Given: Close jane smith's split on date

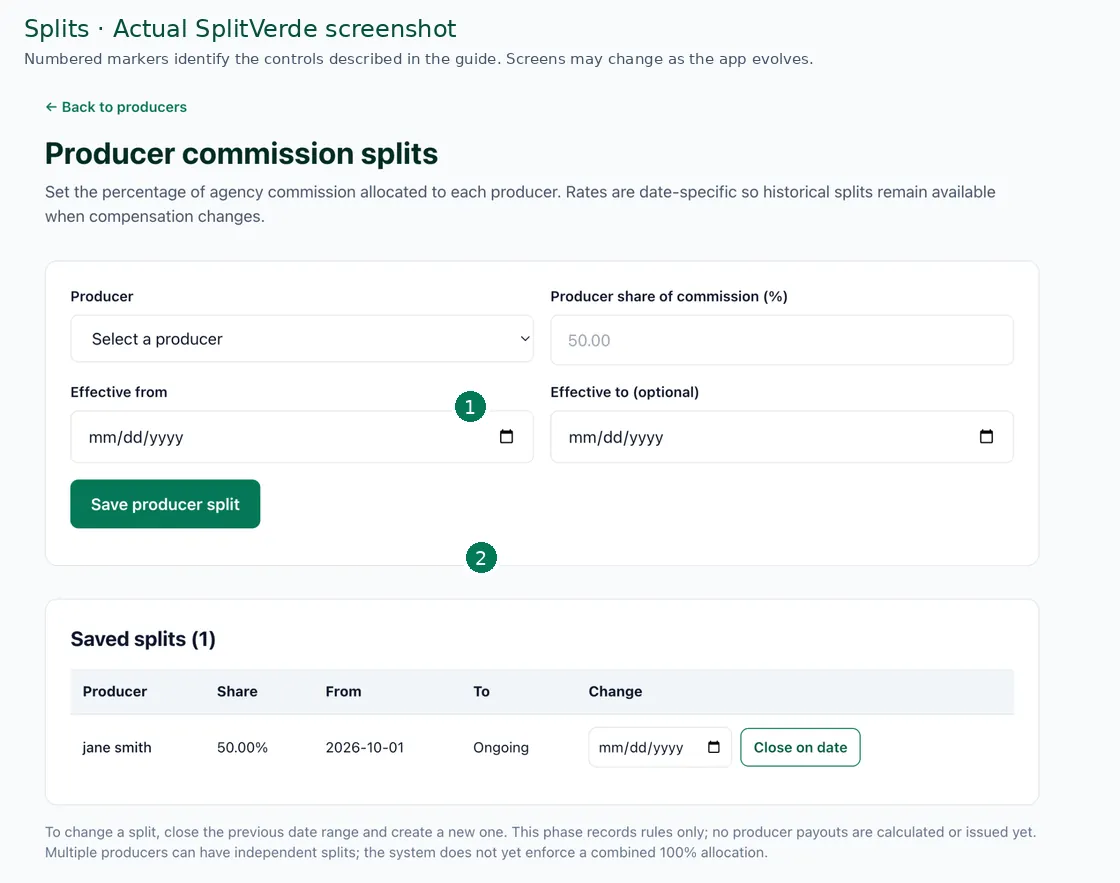Looking at the screenshot, I should [800, 747].
